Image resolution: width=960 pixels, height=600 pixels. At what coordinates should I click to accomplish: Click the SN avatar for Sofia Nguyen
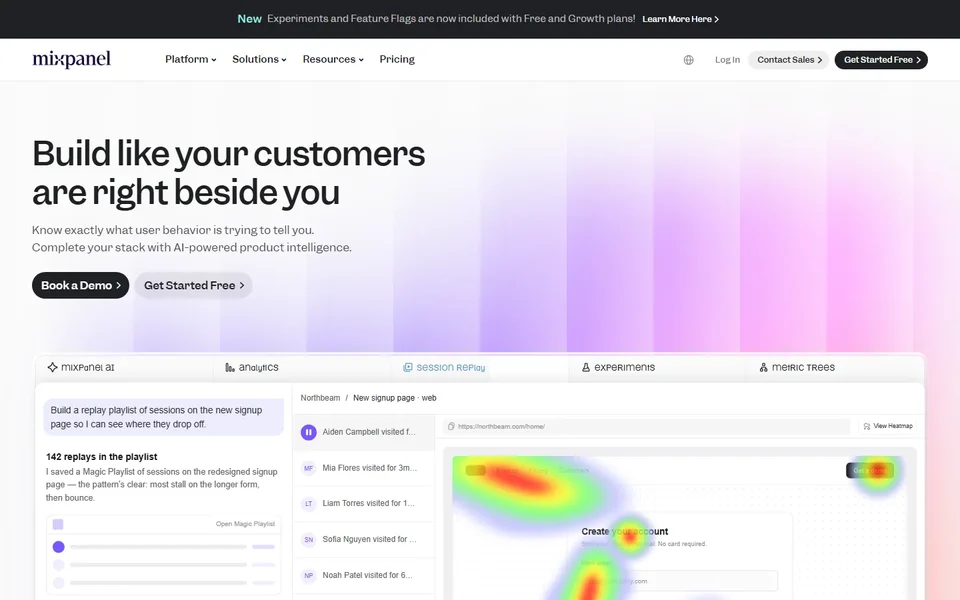click(309, 539)
